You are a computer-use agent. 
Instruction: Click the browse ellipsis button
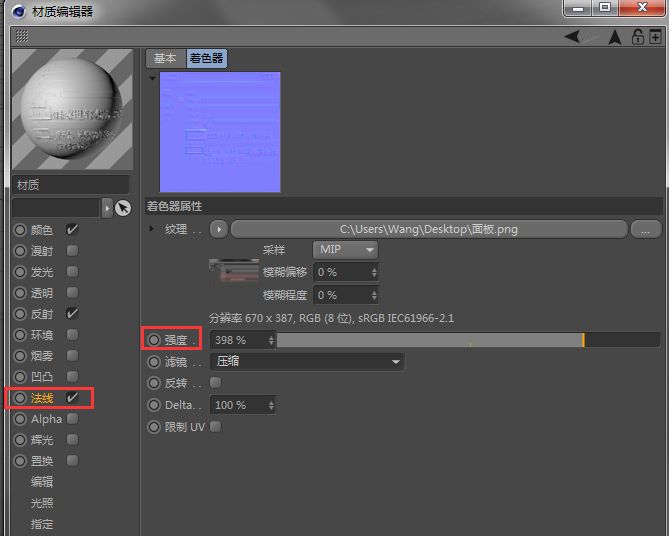[646, 229]
